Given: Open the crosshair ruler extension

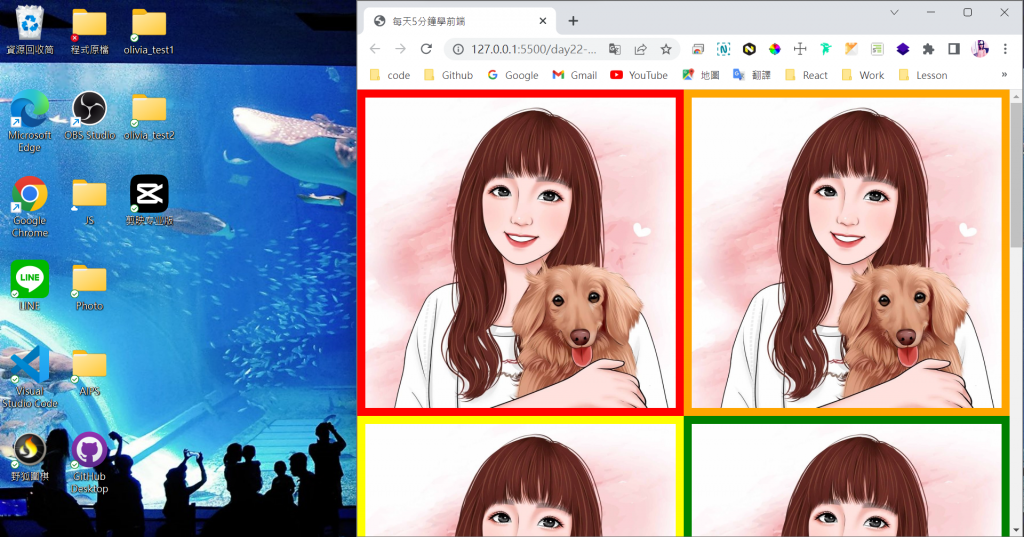Looking at the screenshot, I should point(800,49).
